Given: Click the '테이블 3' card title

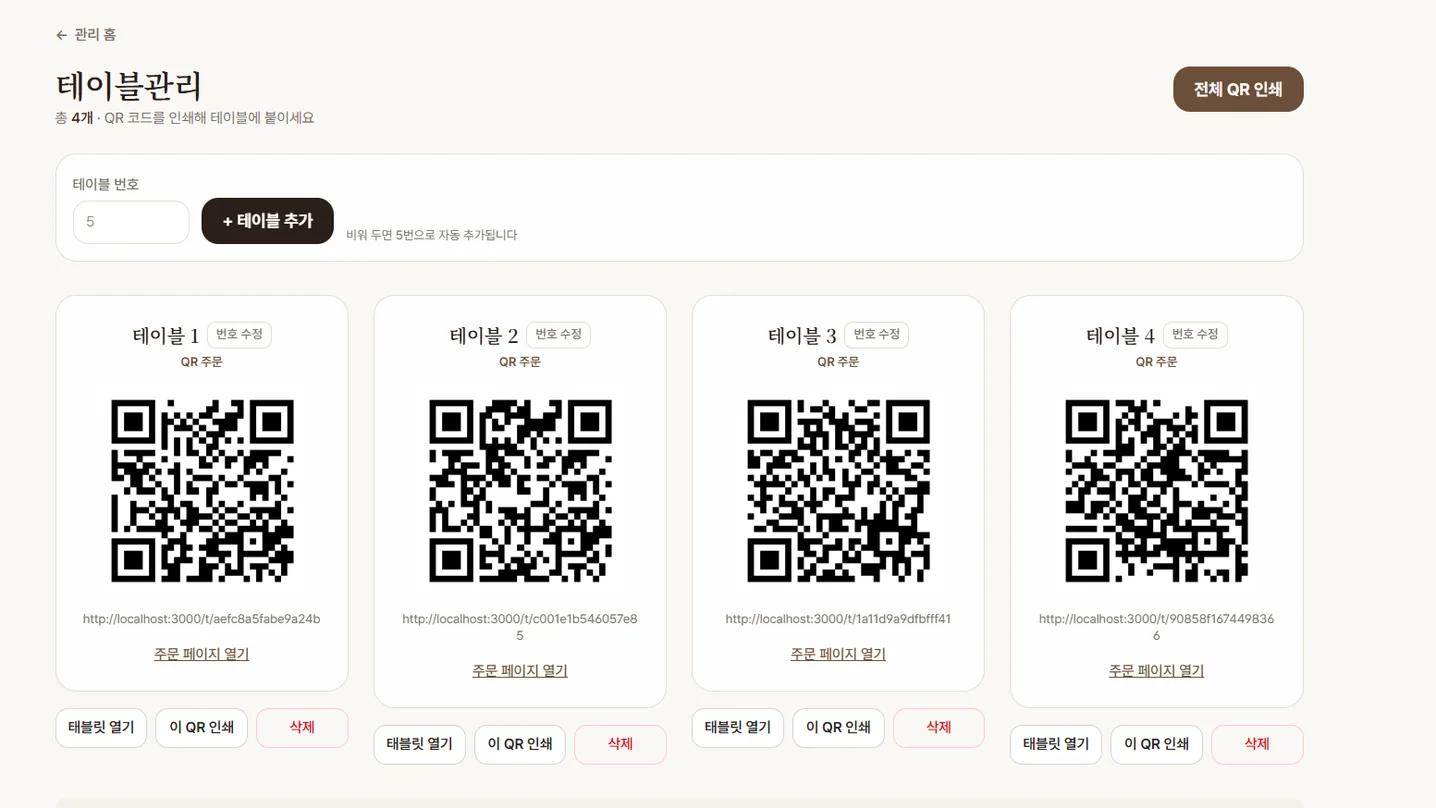Looking at the screenshot, I should [802, 336].
